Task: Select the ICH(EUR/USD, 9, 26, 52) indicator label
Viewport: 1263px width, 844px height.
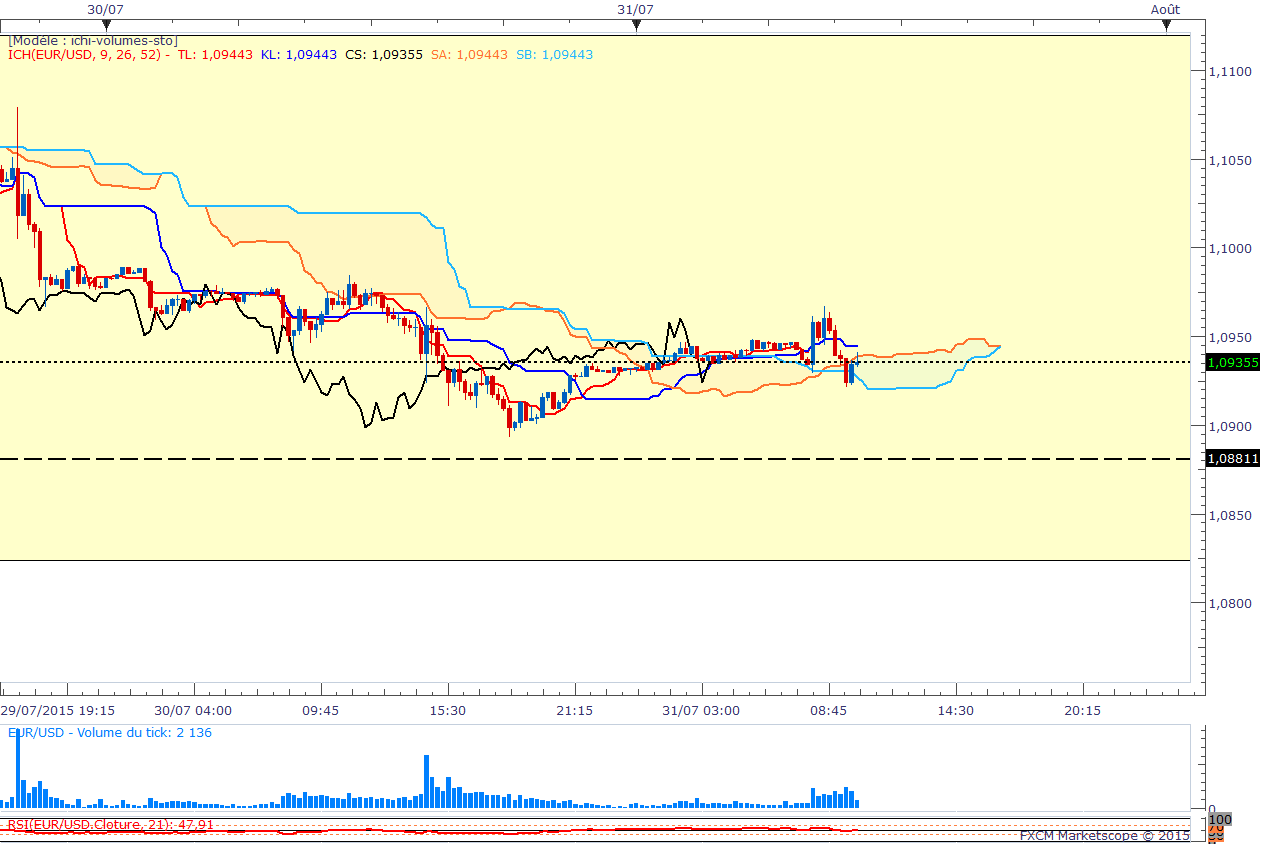Action: (x=85, y=54)
